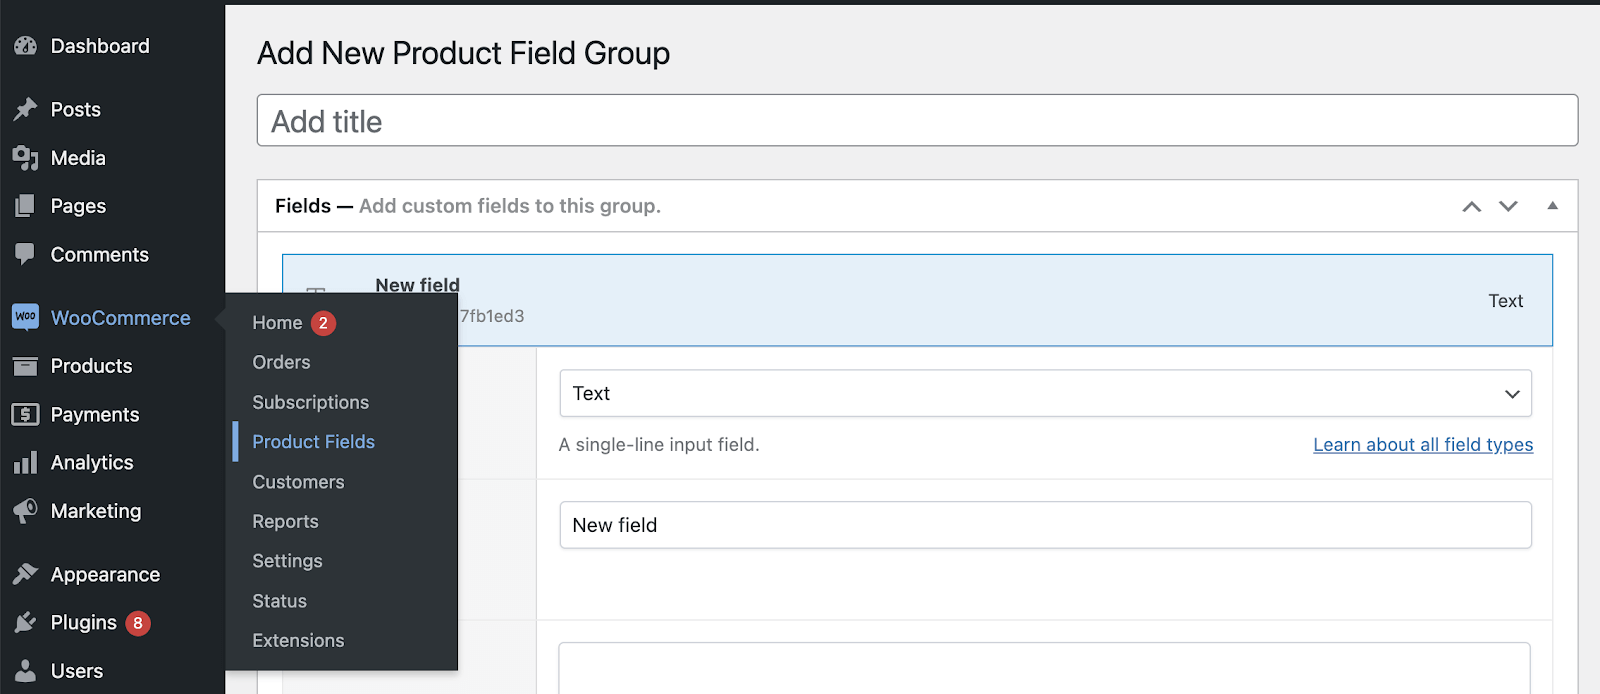Screen dimensions: 1600x694
Task: Click the Marketing megaphone icon
Action: point(25,511)
